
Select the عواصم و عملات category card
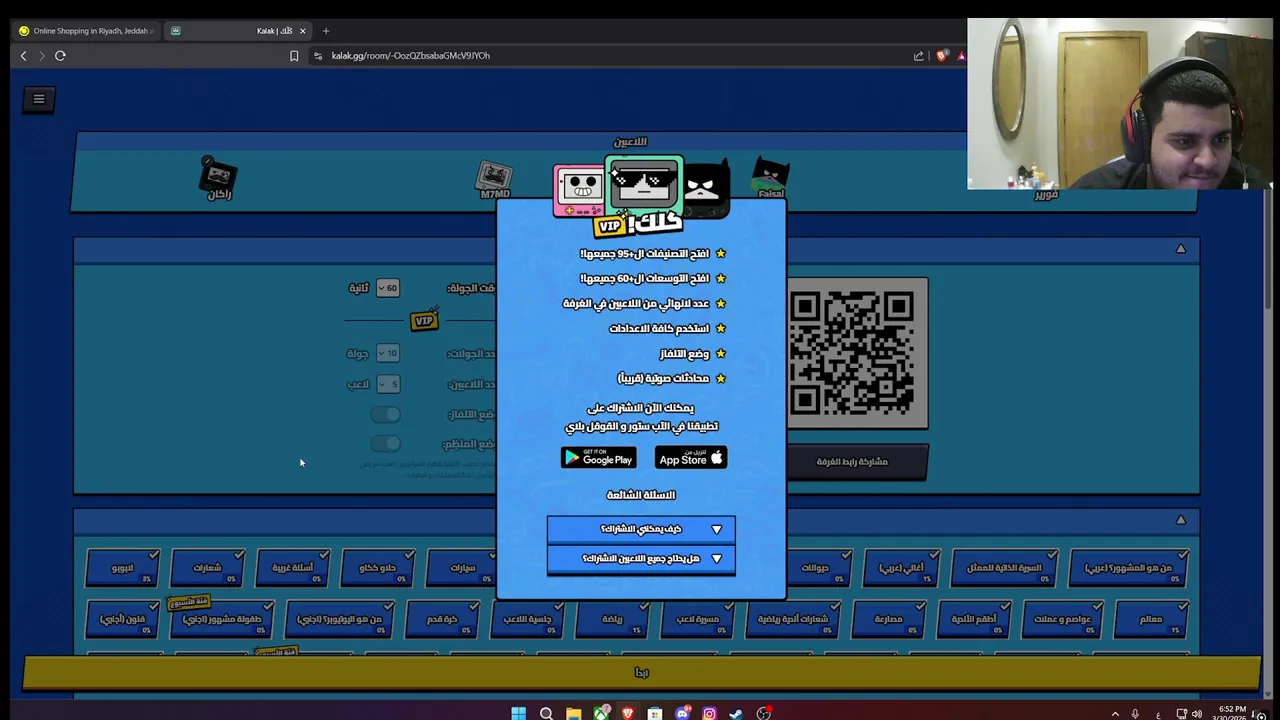1062,618
